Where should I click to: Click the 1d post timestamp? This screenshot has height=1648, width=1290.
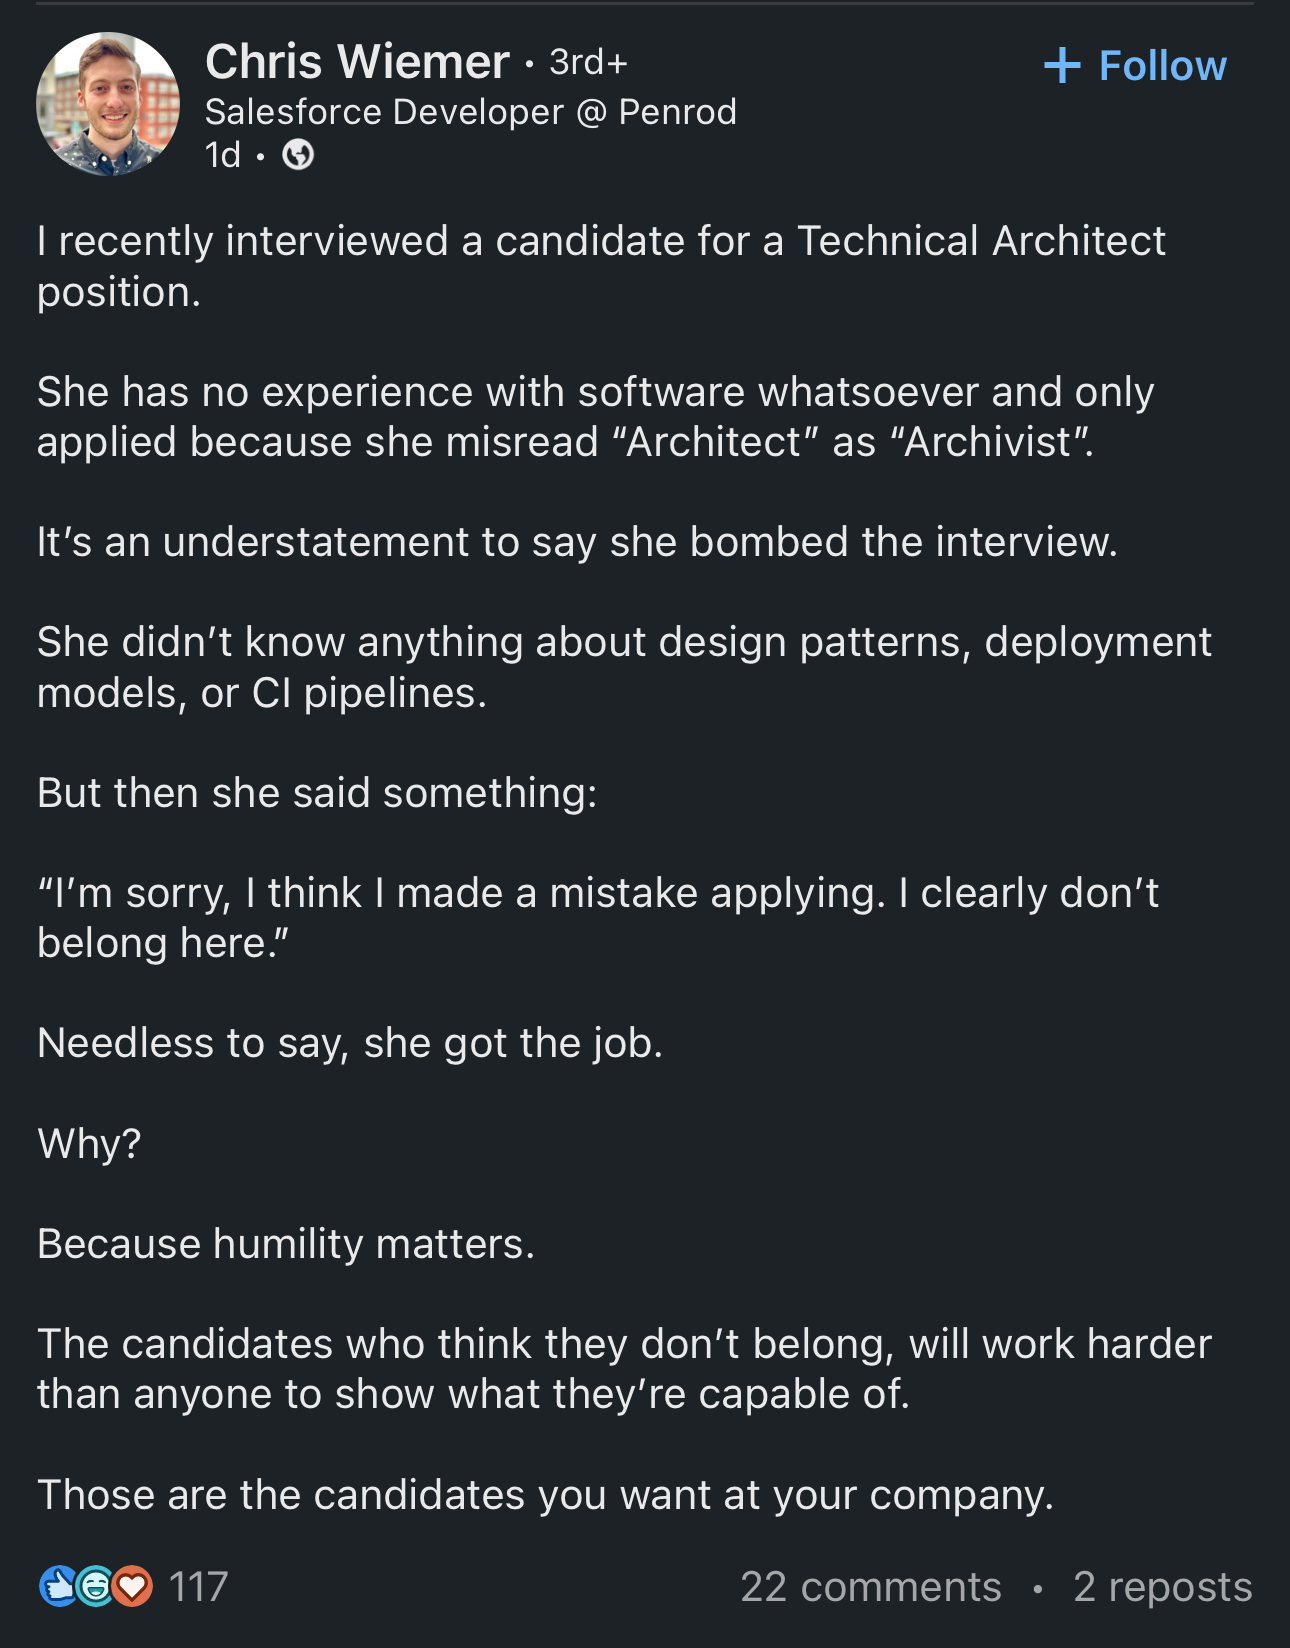[223, 155]
